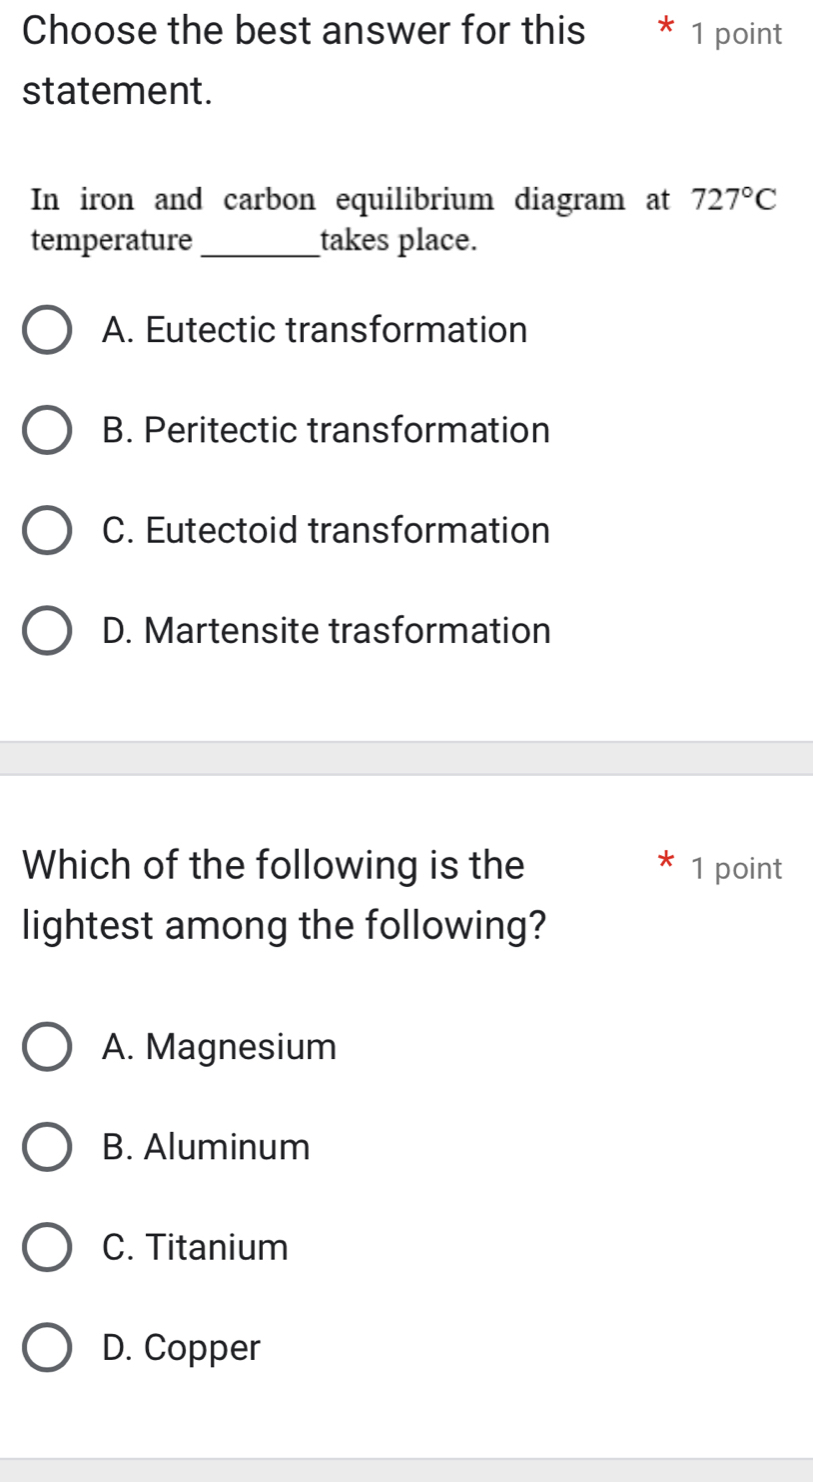Viewport: 813px width, 1482px height.
Task: Click the 'Choose the best answer' question title
Action: [x=303, y=61]
